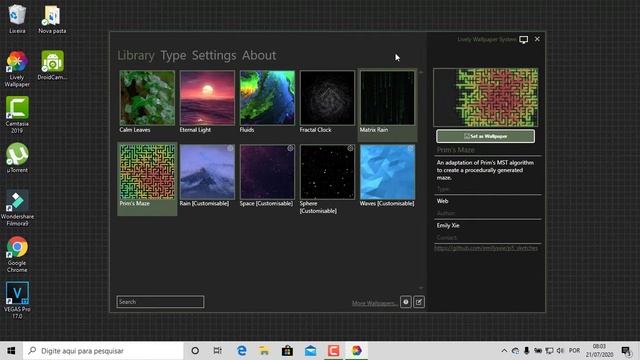Open Task View from the taskbar

point(218,351)
